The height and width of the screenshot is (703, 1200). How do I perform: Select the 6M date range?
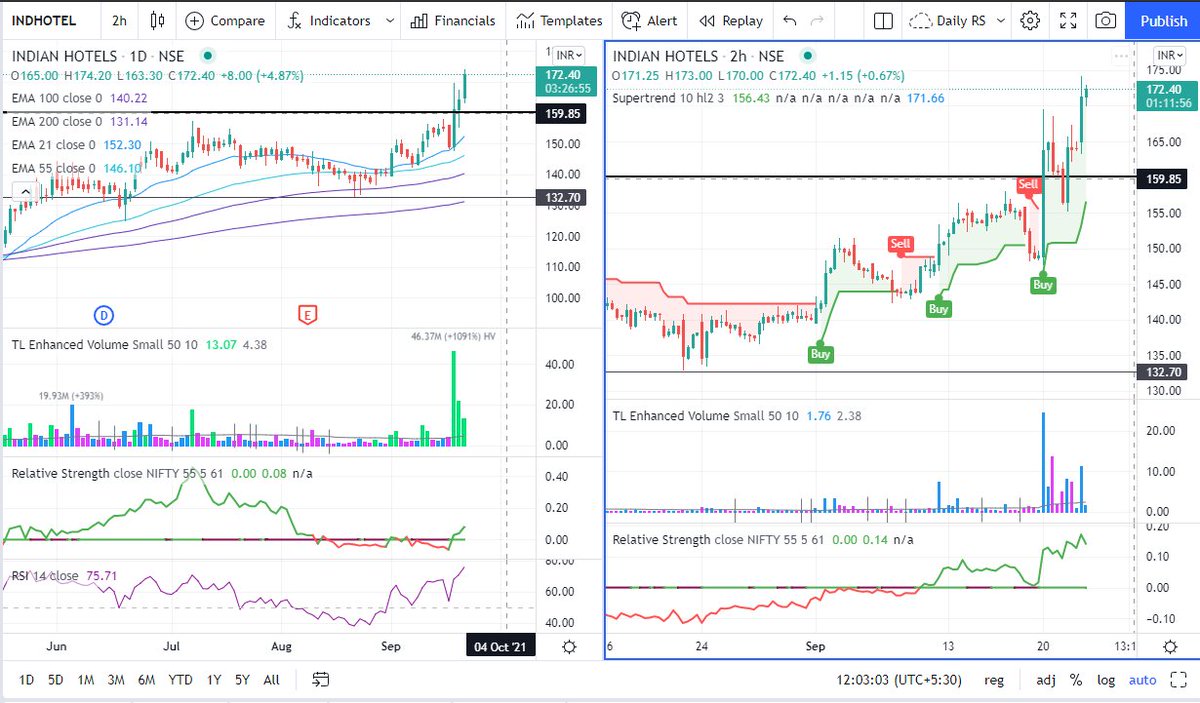tap(146, 680)
